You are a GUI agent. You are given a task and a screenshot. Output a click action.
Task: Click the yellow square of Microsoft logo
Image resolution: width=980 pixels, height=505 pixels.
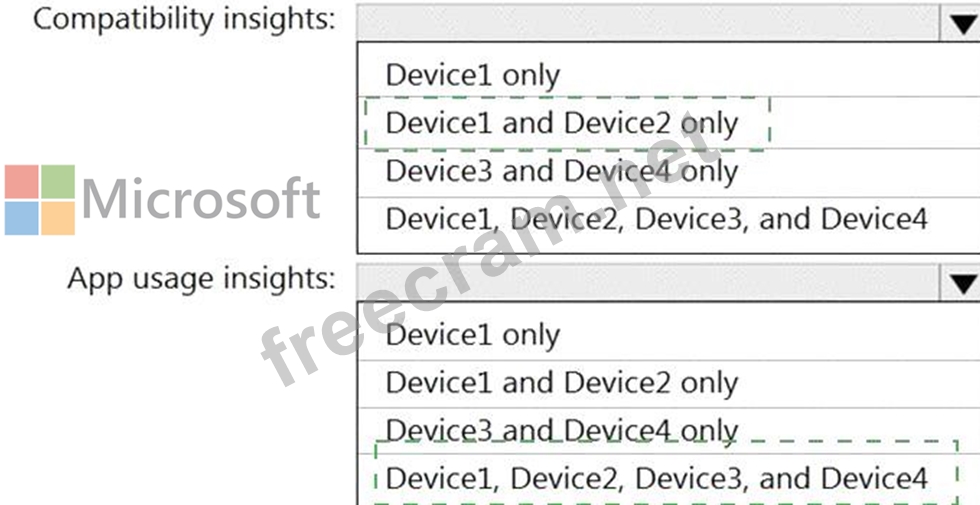(x=58, y=218)
